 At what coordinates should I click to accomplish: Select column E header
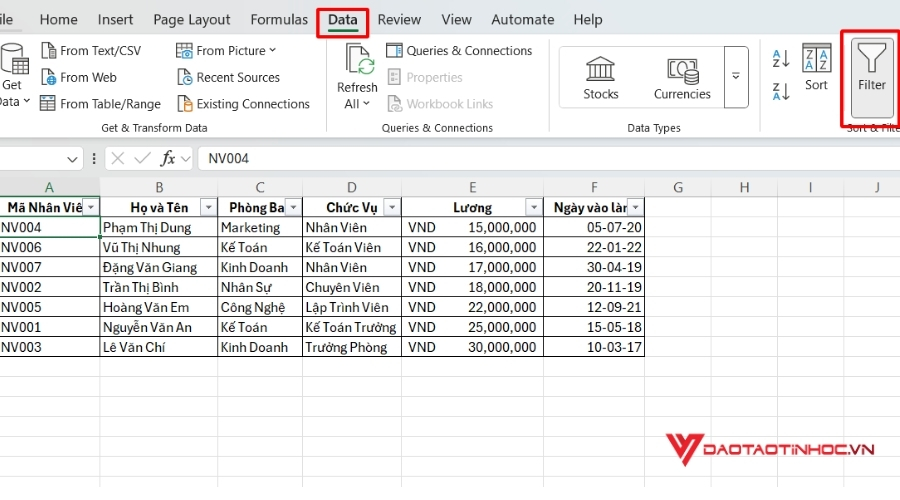[472, 187]
